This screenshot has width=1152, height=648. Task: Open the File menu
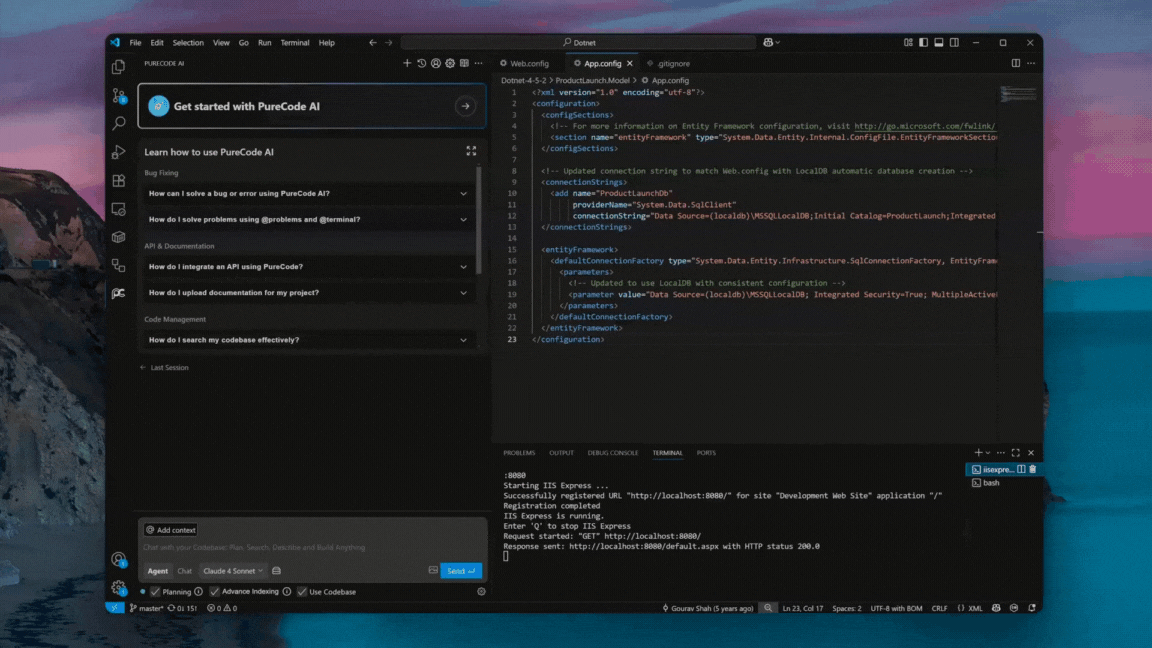click(x=135, y=43)
